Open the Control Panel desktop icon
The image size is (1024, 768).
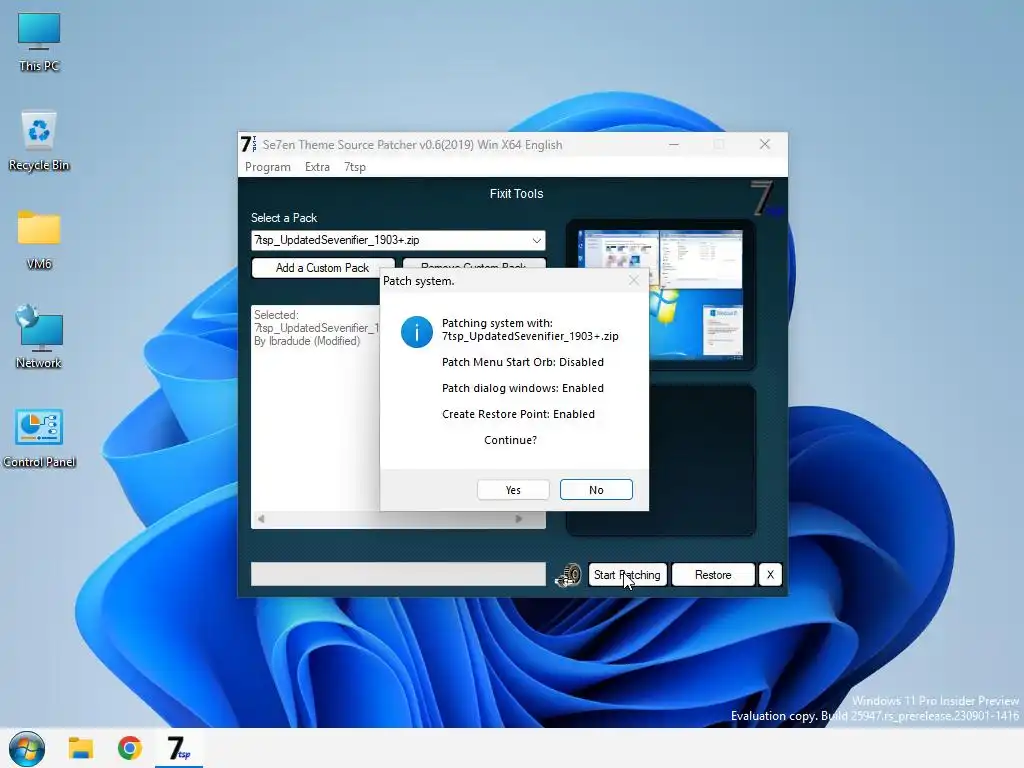[x=39, y=438]
